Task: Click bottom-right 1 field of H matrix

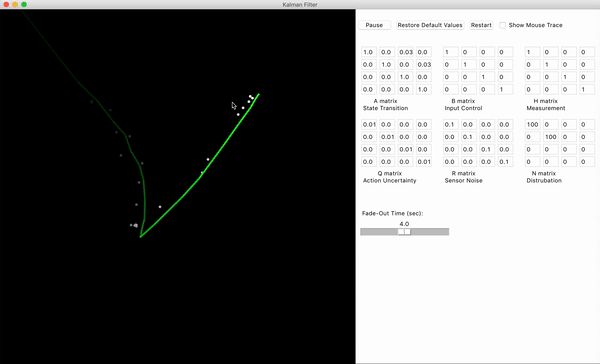Action: coord(587,89)
